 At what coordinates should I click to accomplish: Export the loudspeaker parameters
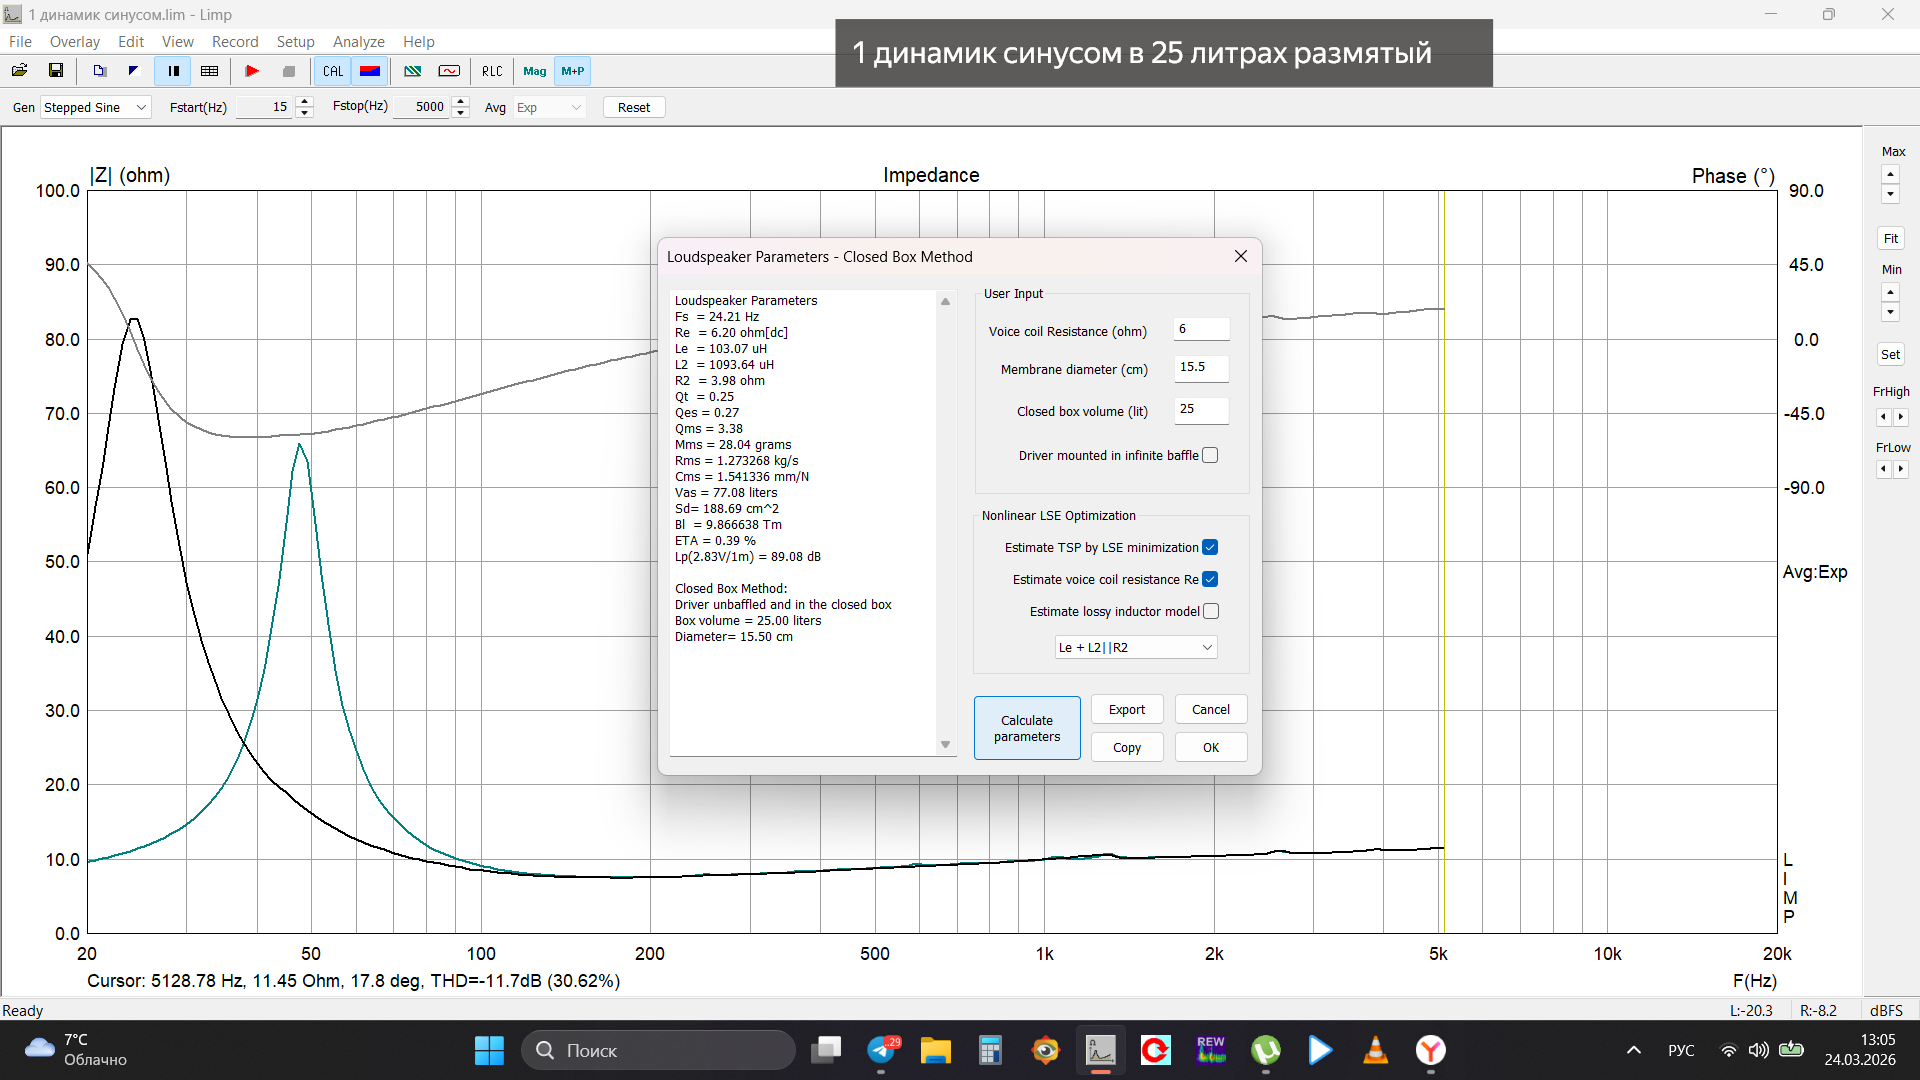1126,709
